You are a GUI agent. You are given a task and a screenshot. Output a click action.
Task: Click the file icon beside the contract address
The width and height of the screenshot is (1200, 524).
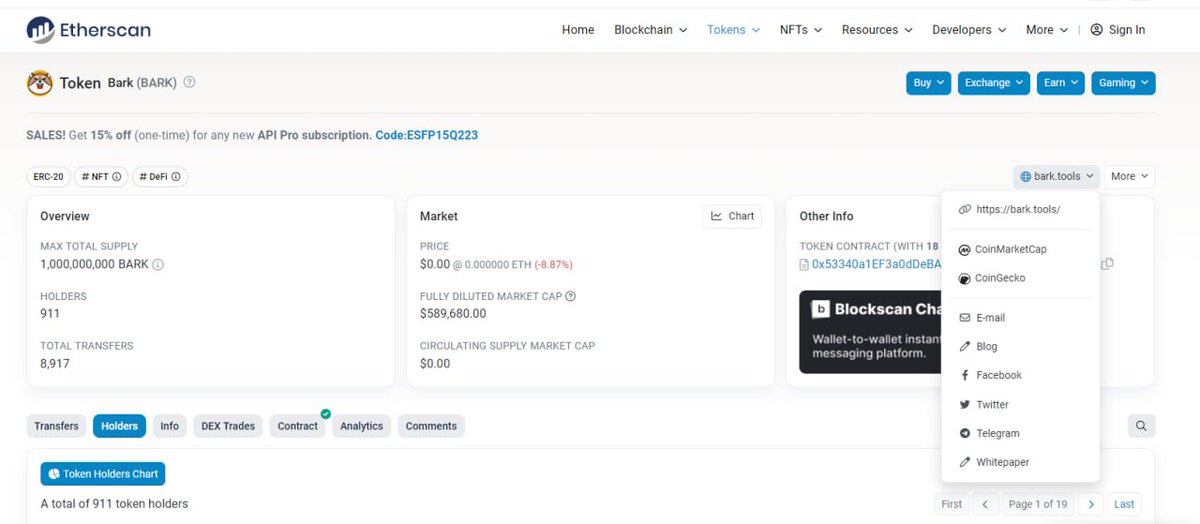804,265
